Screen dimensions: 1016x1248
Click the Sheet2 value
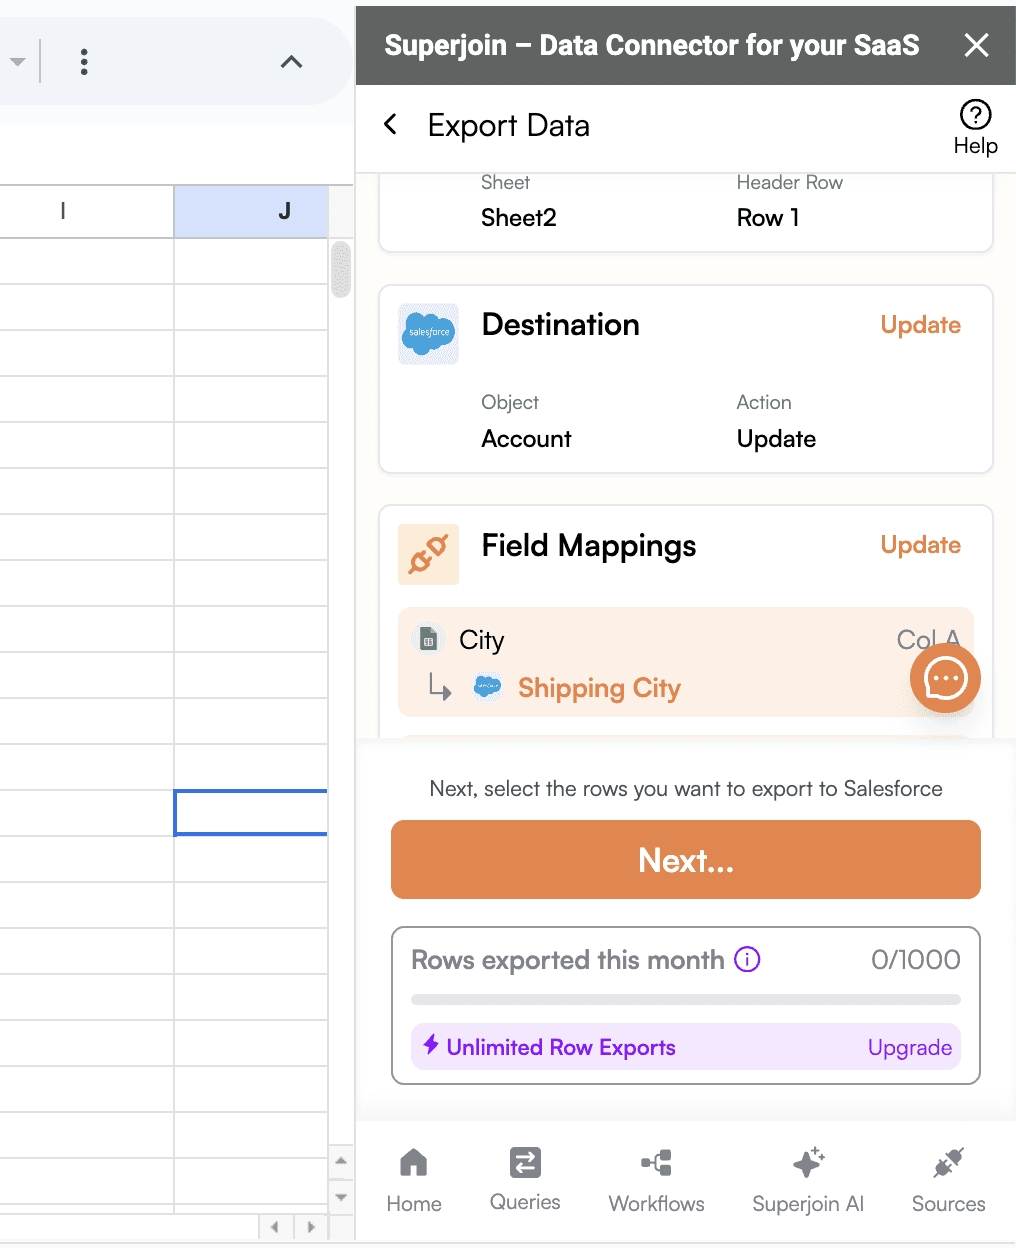tap(518, 218)
